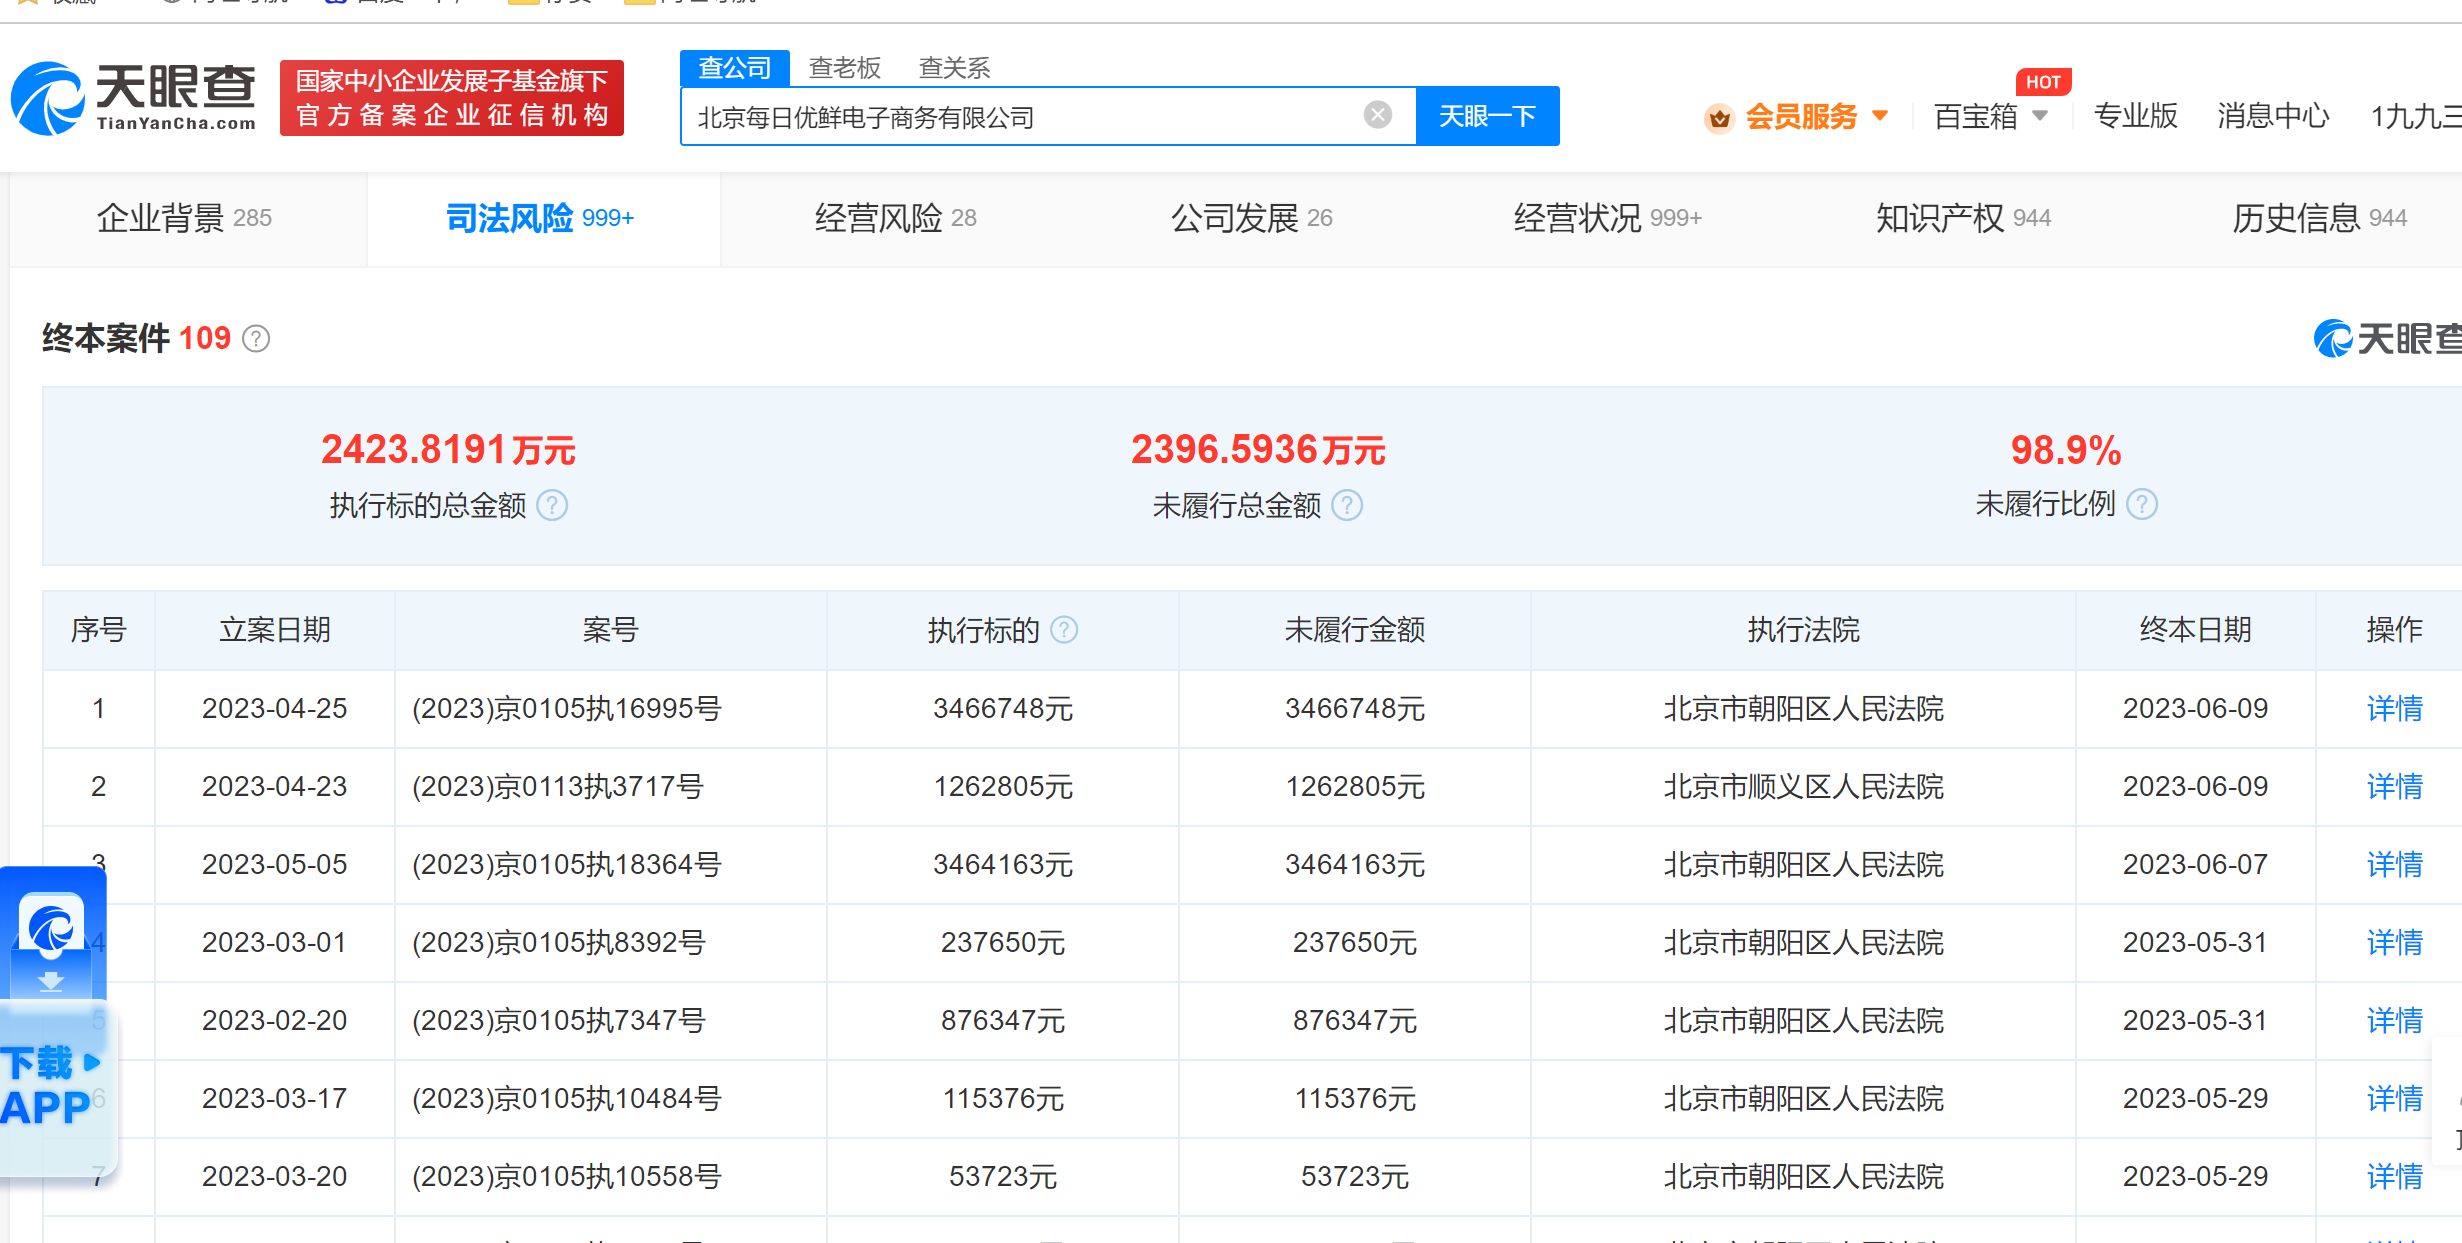
Task: Expand the 百宝箱 dropdown arrow
Action: point(2041,116)
